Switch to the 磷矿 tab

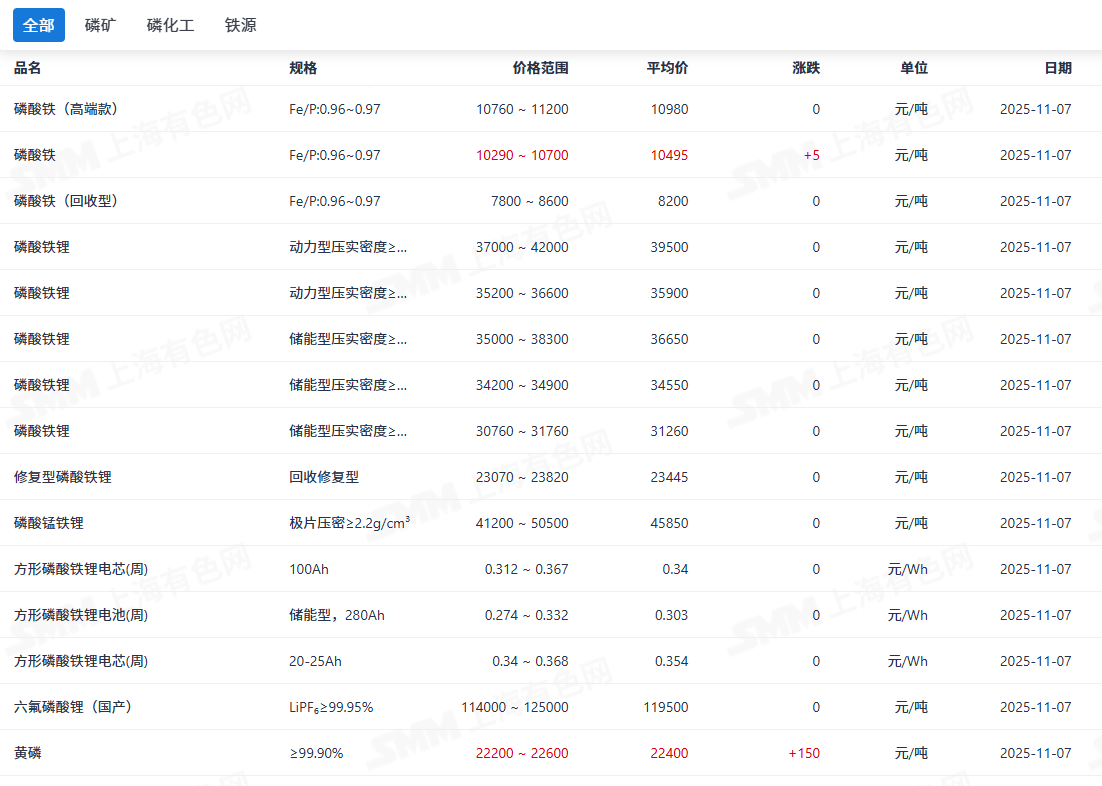pos(100,25)
